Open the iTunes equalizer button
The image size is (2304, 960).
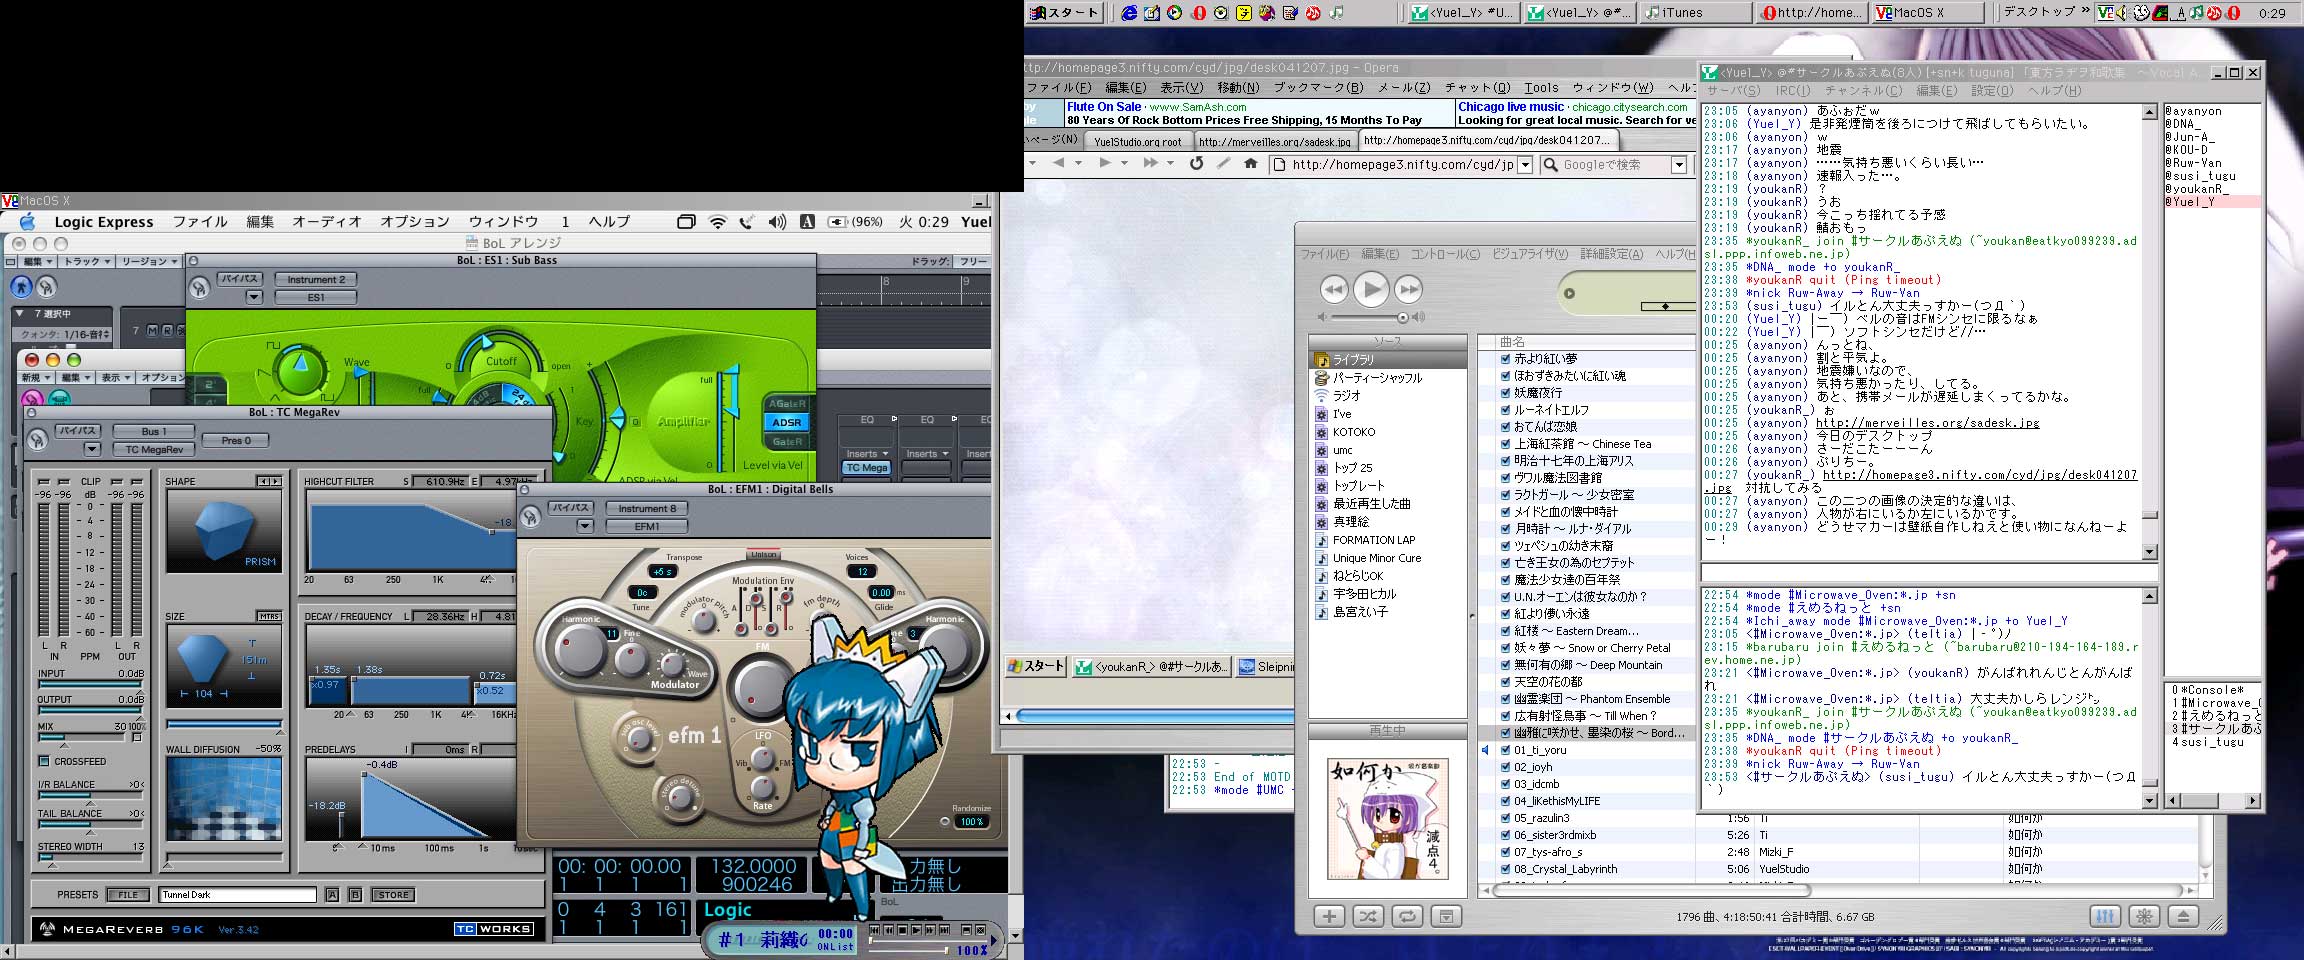(x=2105, y=916)
